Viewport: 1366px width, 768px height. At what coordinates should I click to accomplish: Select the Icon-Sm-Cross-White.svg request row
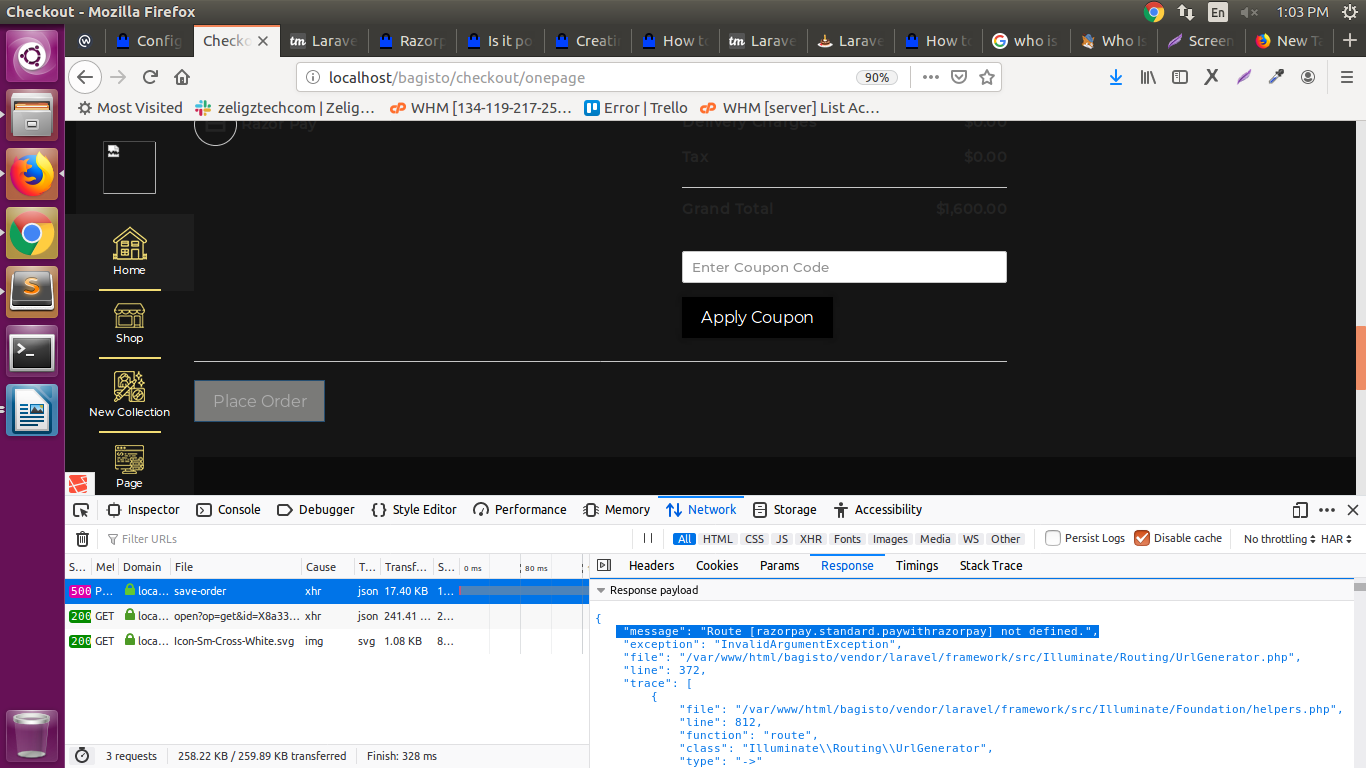tap(326, 641)
